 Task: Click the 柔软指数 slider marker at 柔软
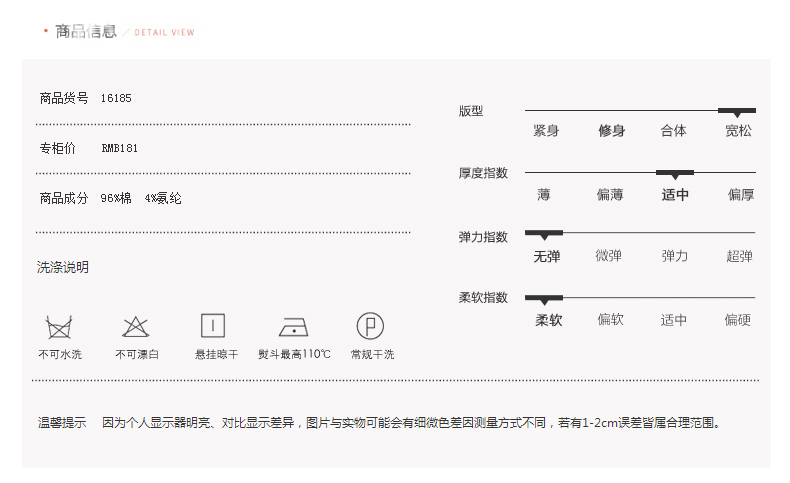(544, 299)
